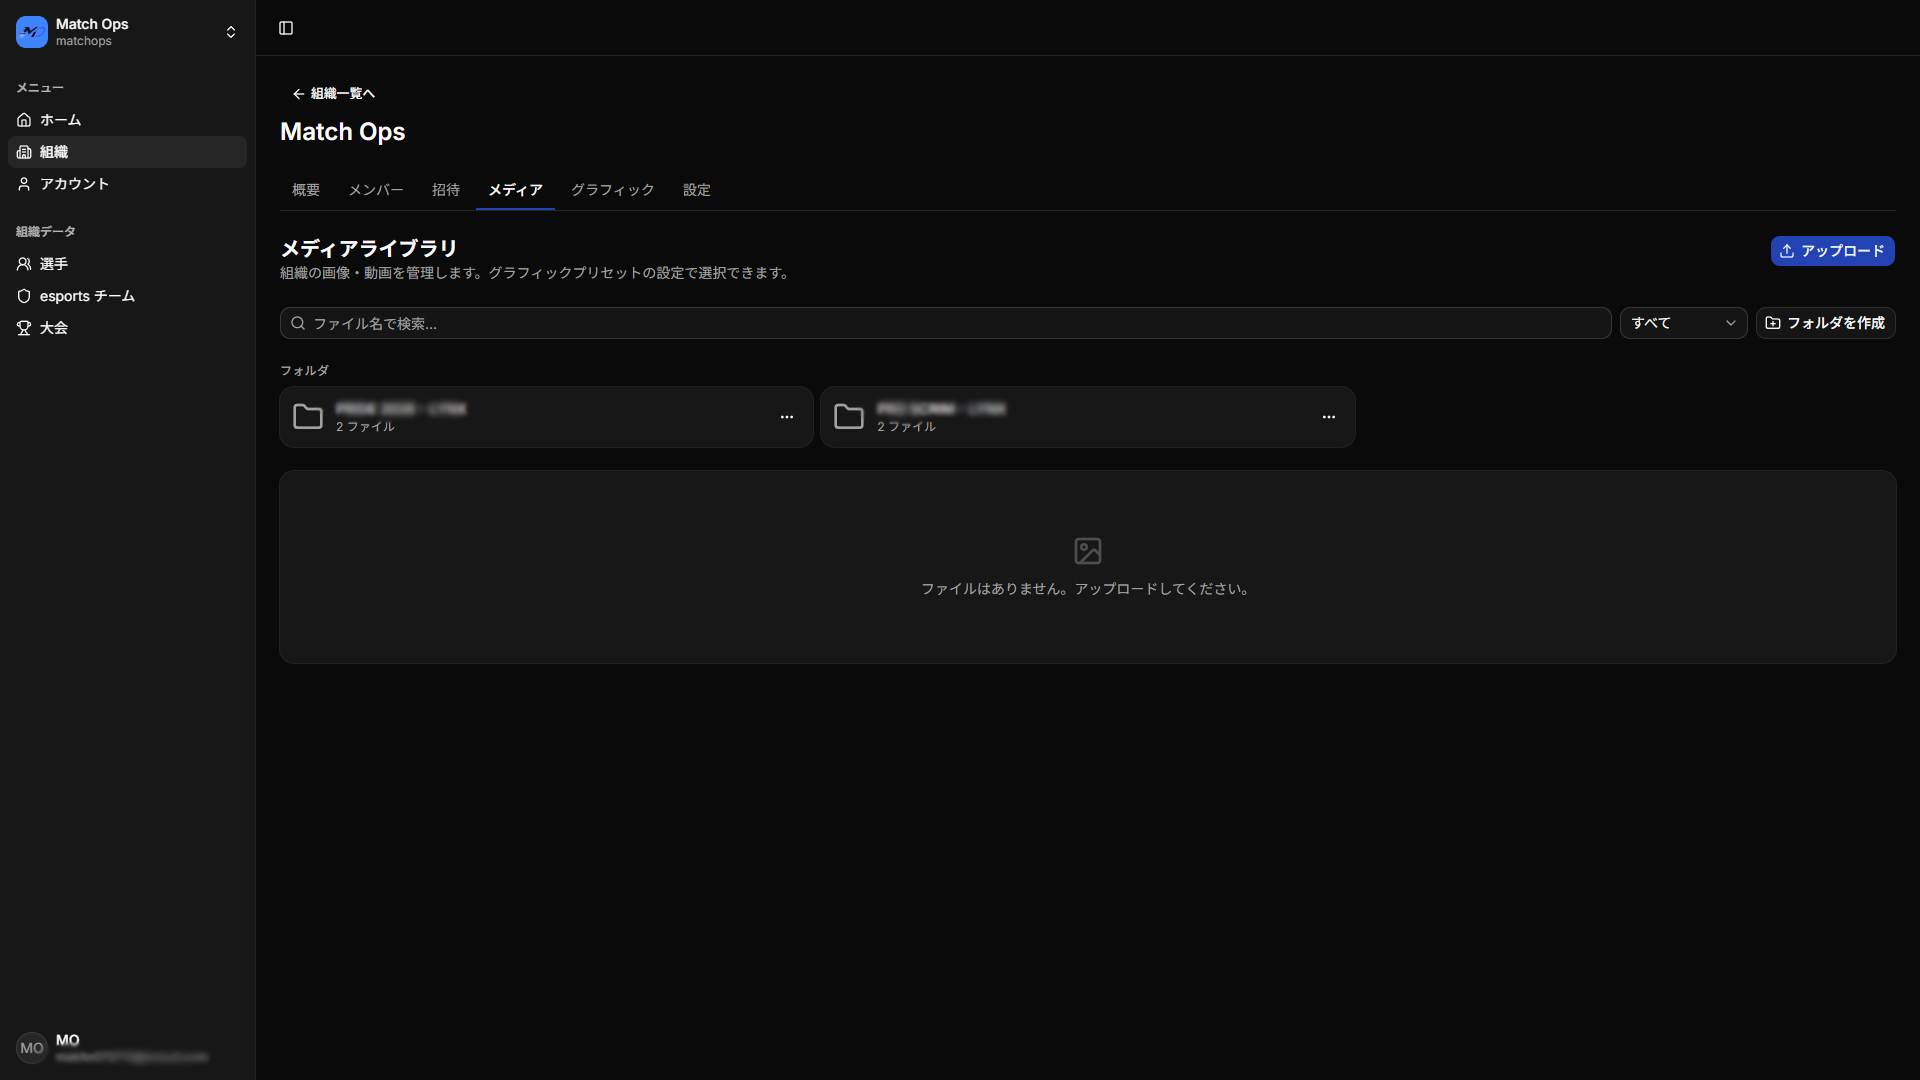Click the trophy icon beside 大会
The width and height of the screenshot is (1920, 1080).
coord(24,328)
